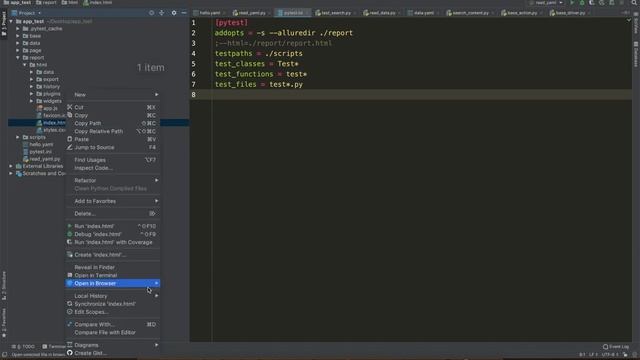Screen dimensions: 640x360
Task: Select Copy in the context menu
Action: coord(113,116)
